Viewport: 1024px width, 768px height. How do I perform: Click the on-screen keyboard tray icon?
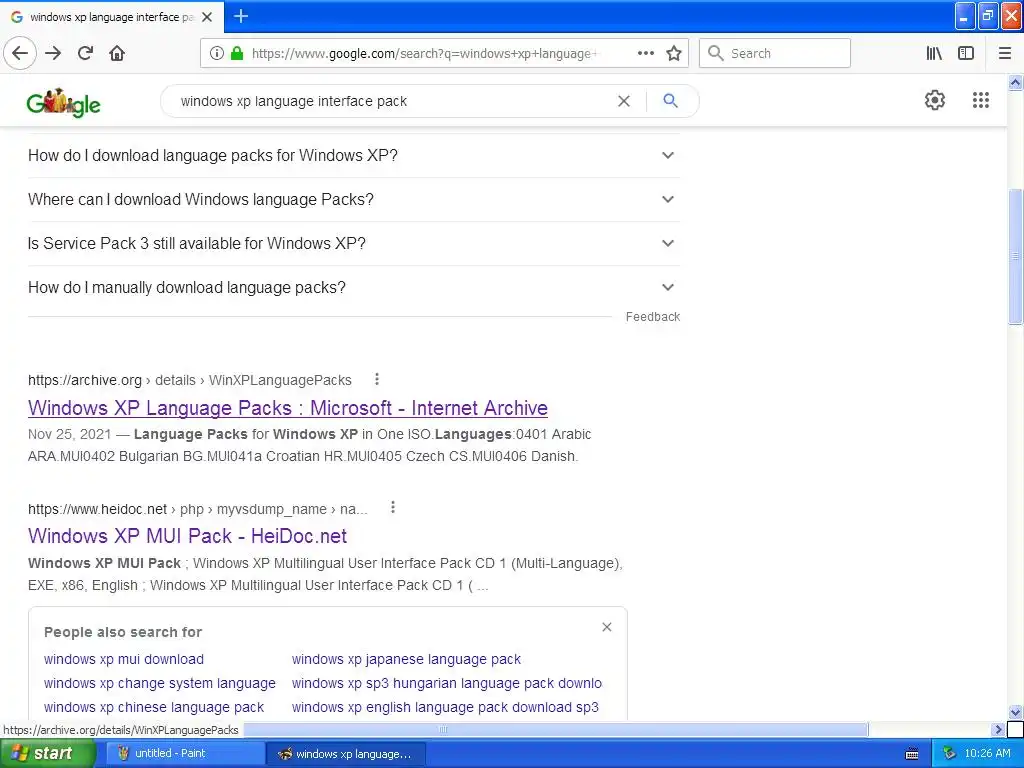click(912, 754)
